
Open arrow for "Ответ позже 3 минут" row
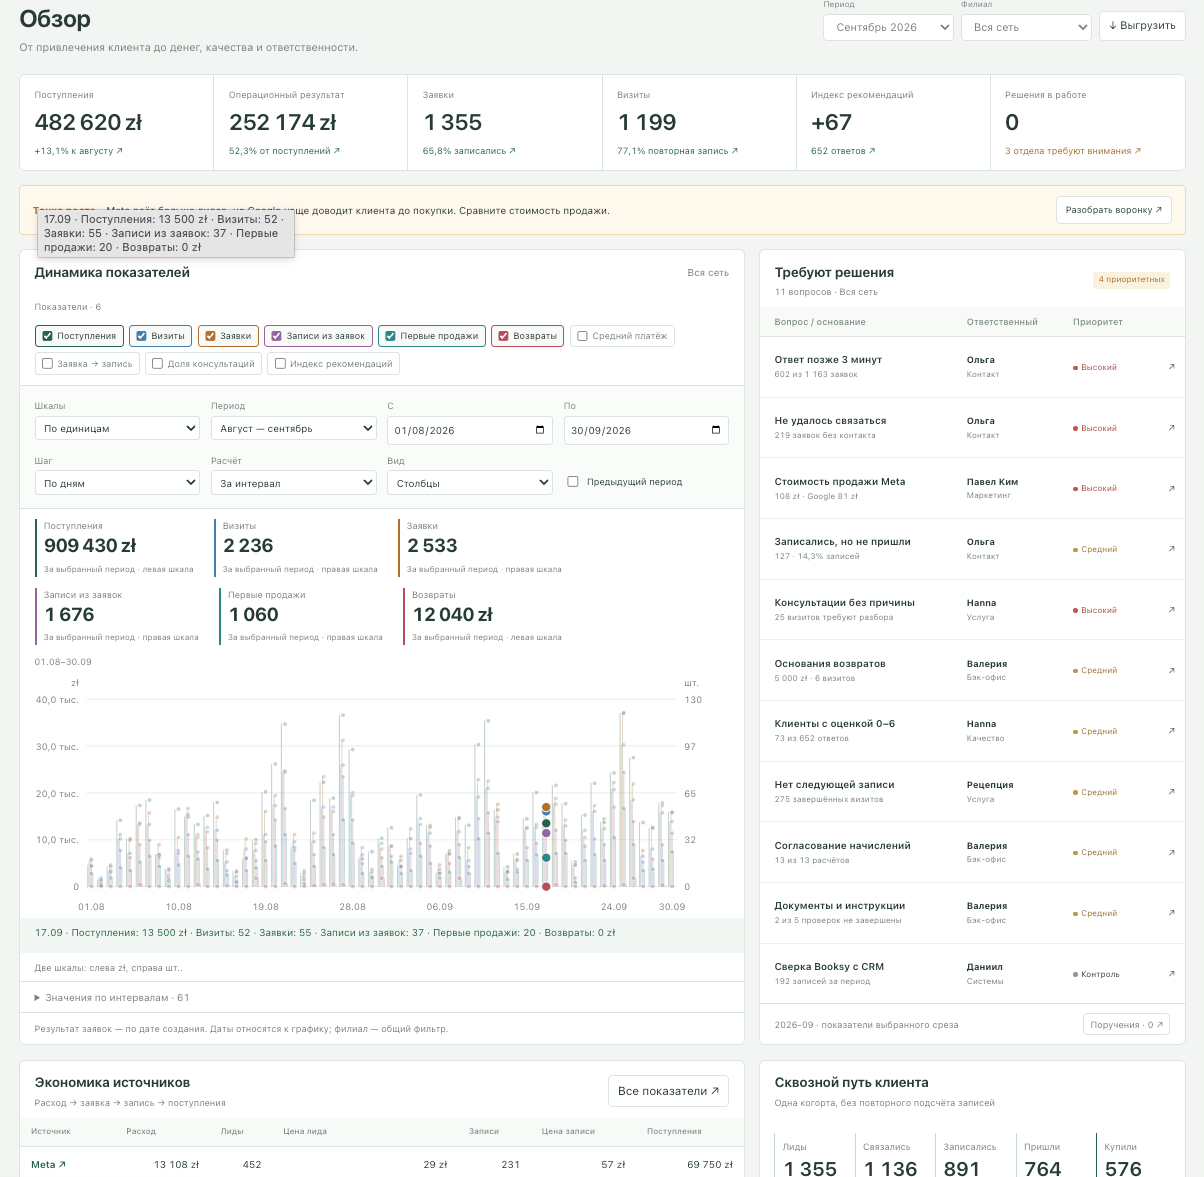point(1172,367)
